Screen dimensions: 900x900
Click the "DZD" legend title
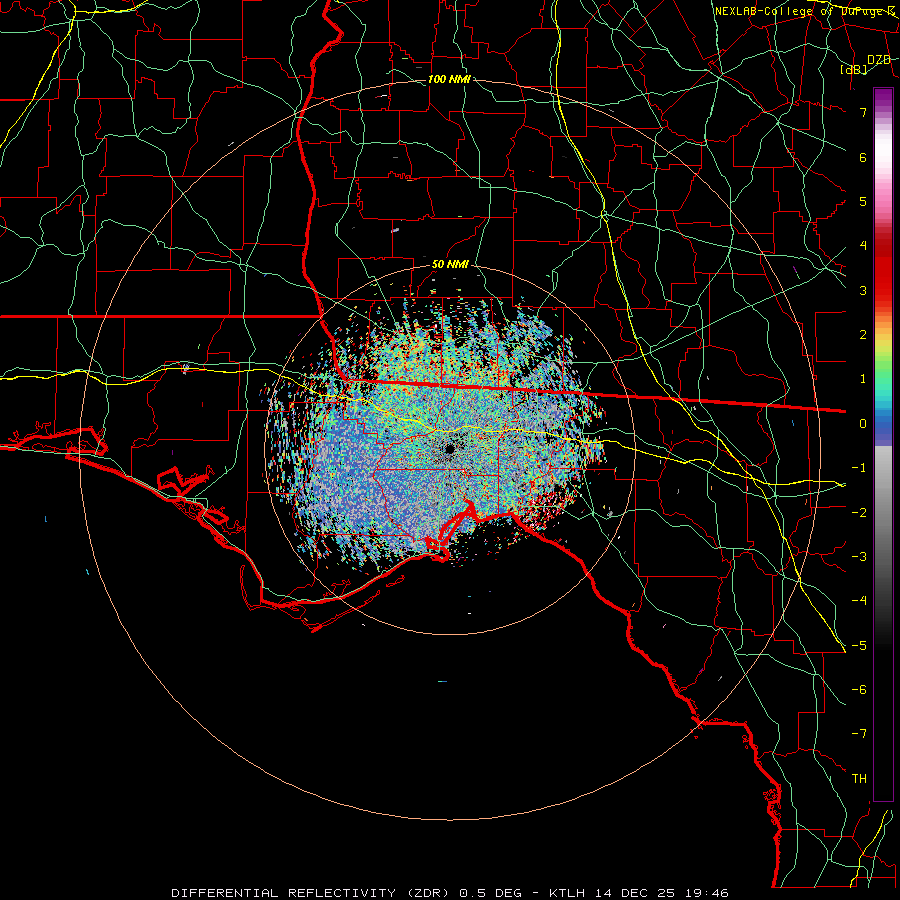point(878,60)
